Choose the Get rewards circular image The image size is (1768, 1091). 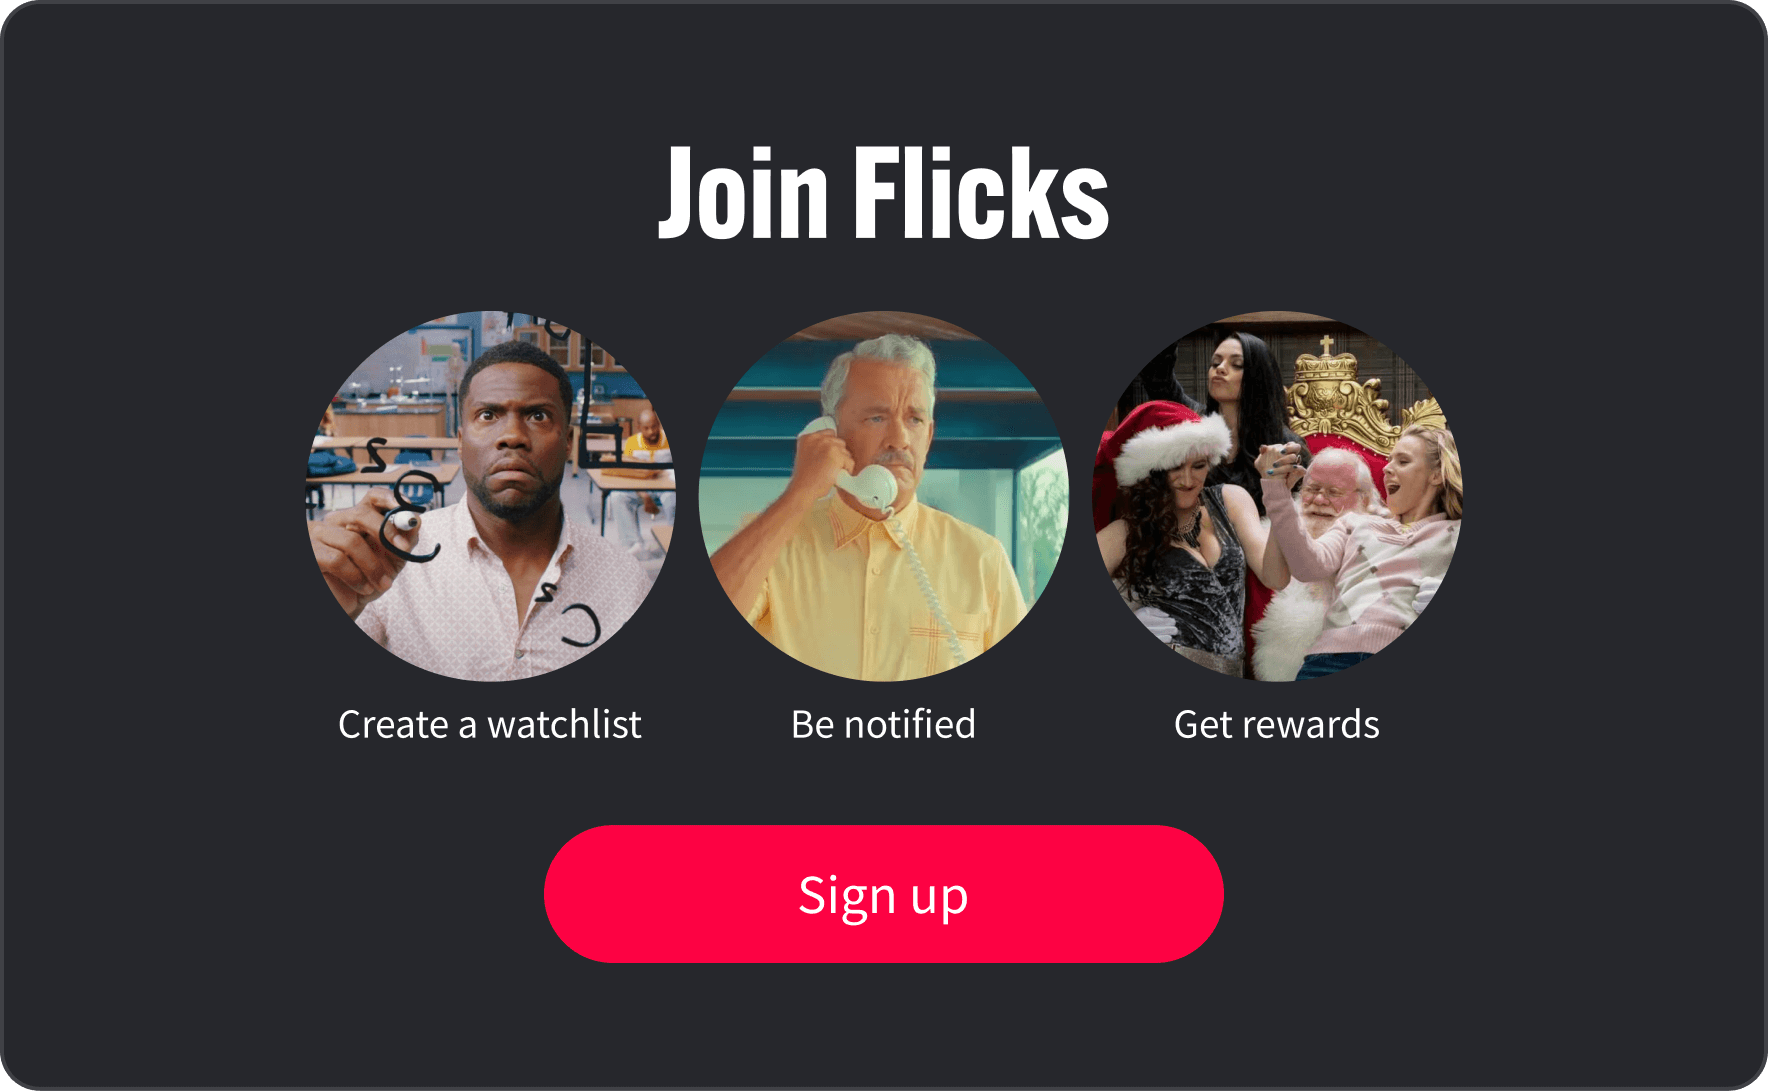pyautogui.click(x=1277, y=496)
